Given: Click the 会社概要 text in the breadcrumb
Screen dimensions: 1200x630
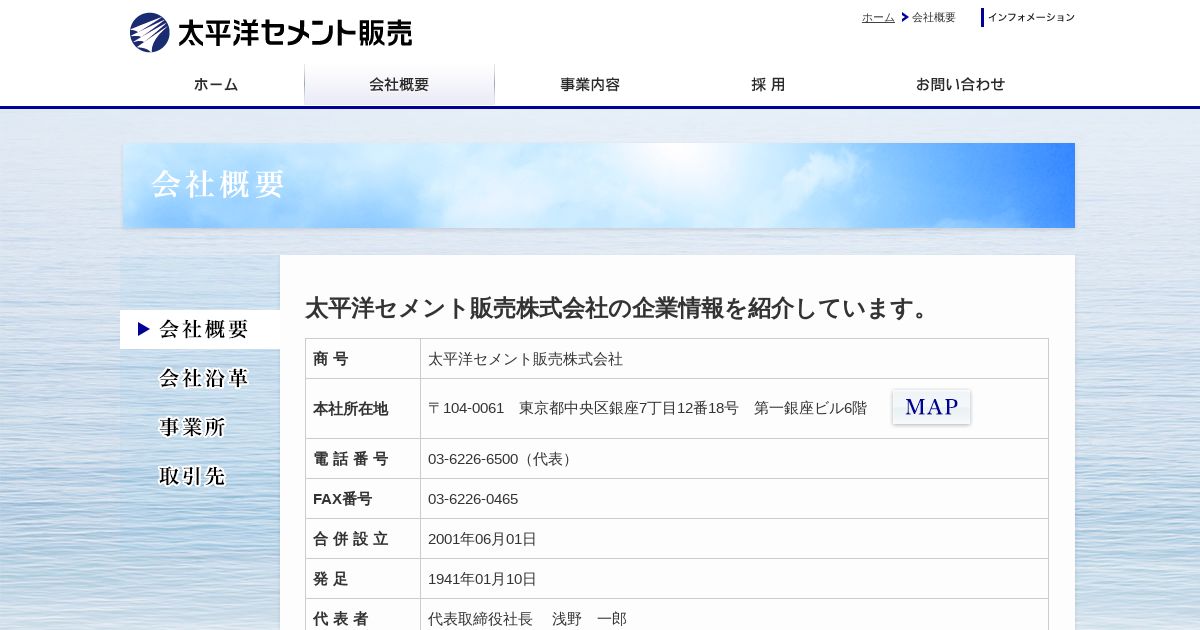Looking at the screenshot, I should (934, 17).
